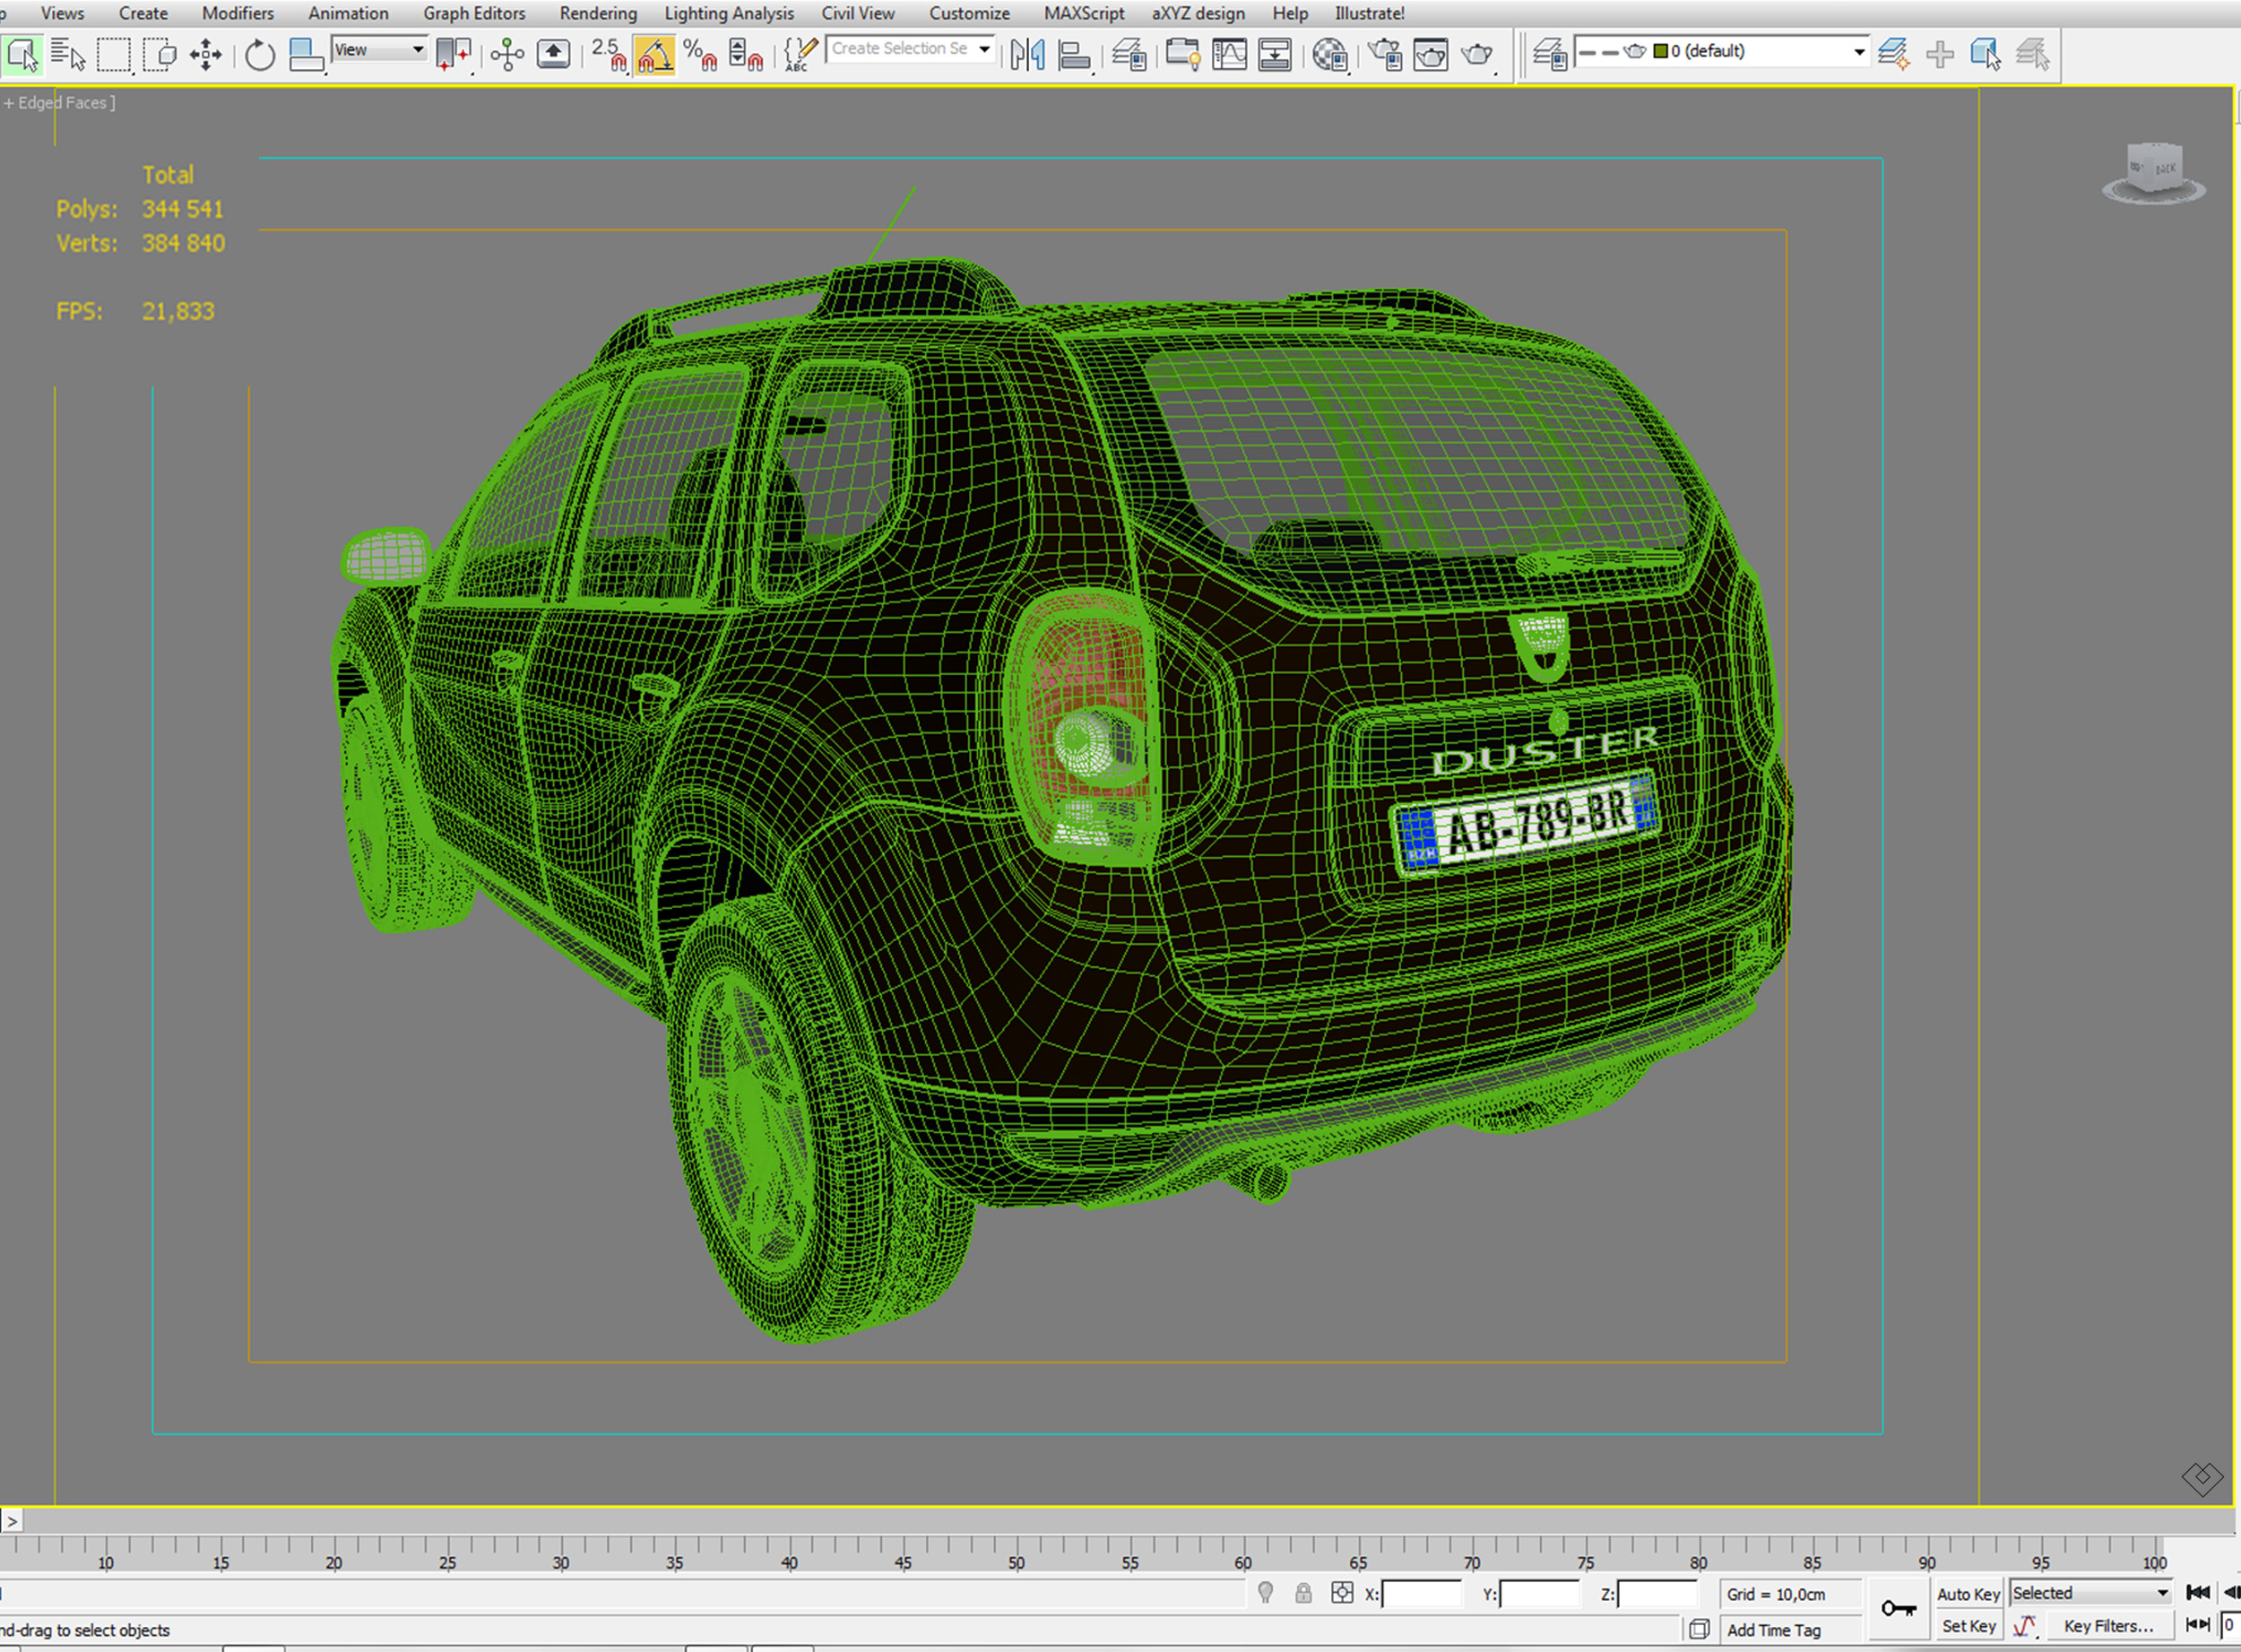Open the Customize menu
The width and height of the screenshot is (2241, 1652).
[x=969, y=13]
